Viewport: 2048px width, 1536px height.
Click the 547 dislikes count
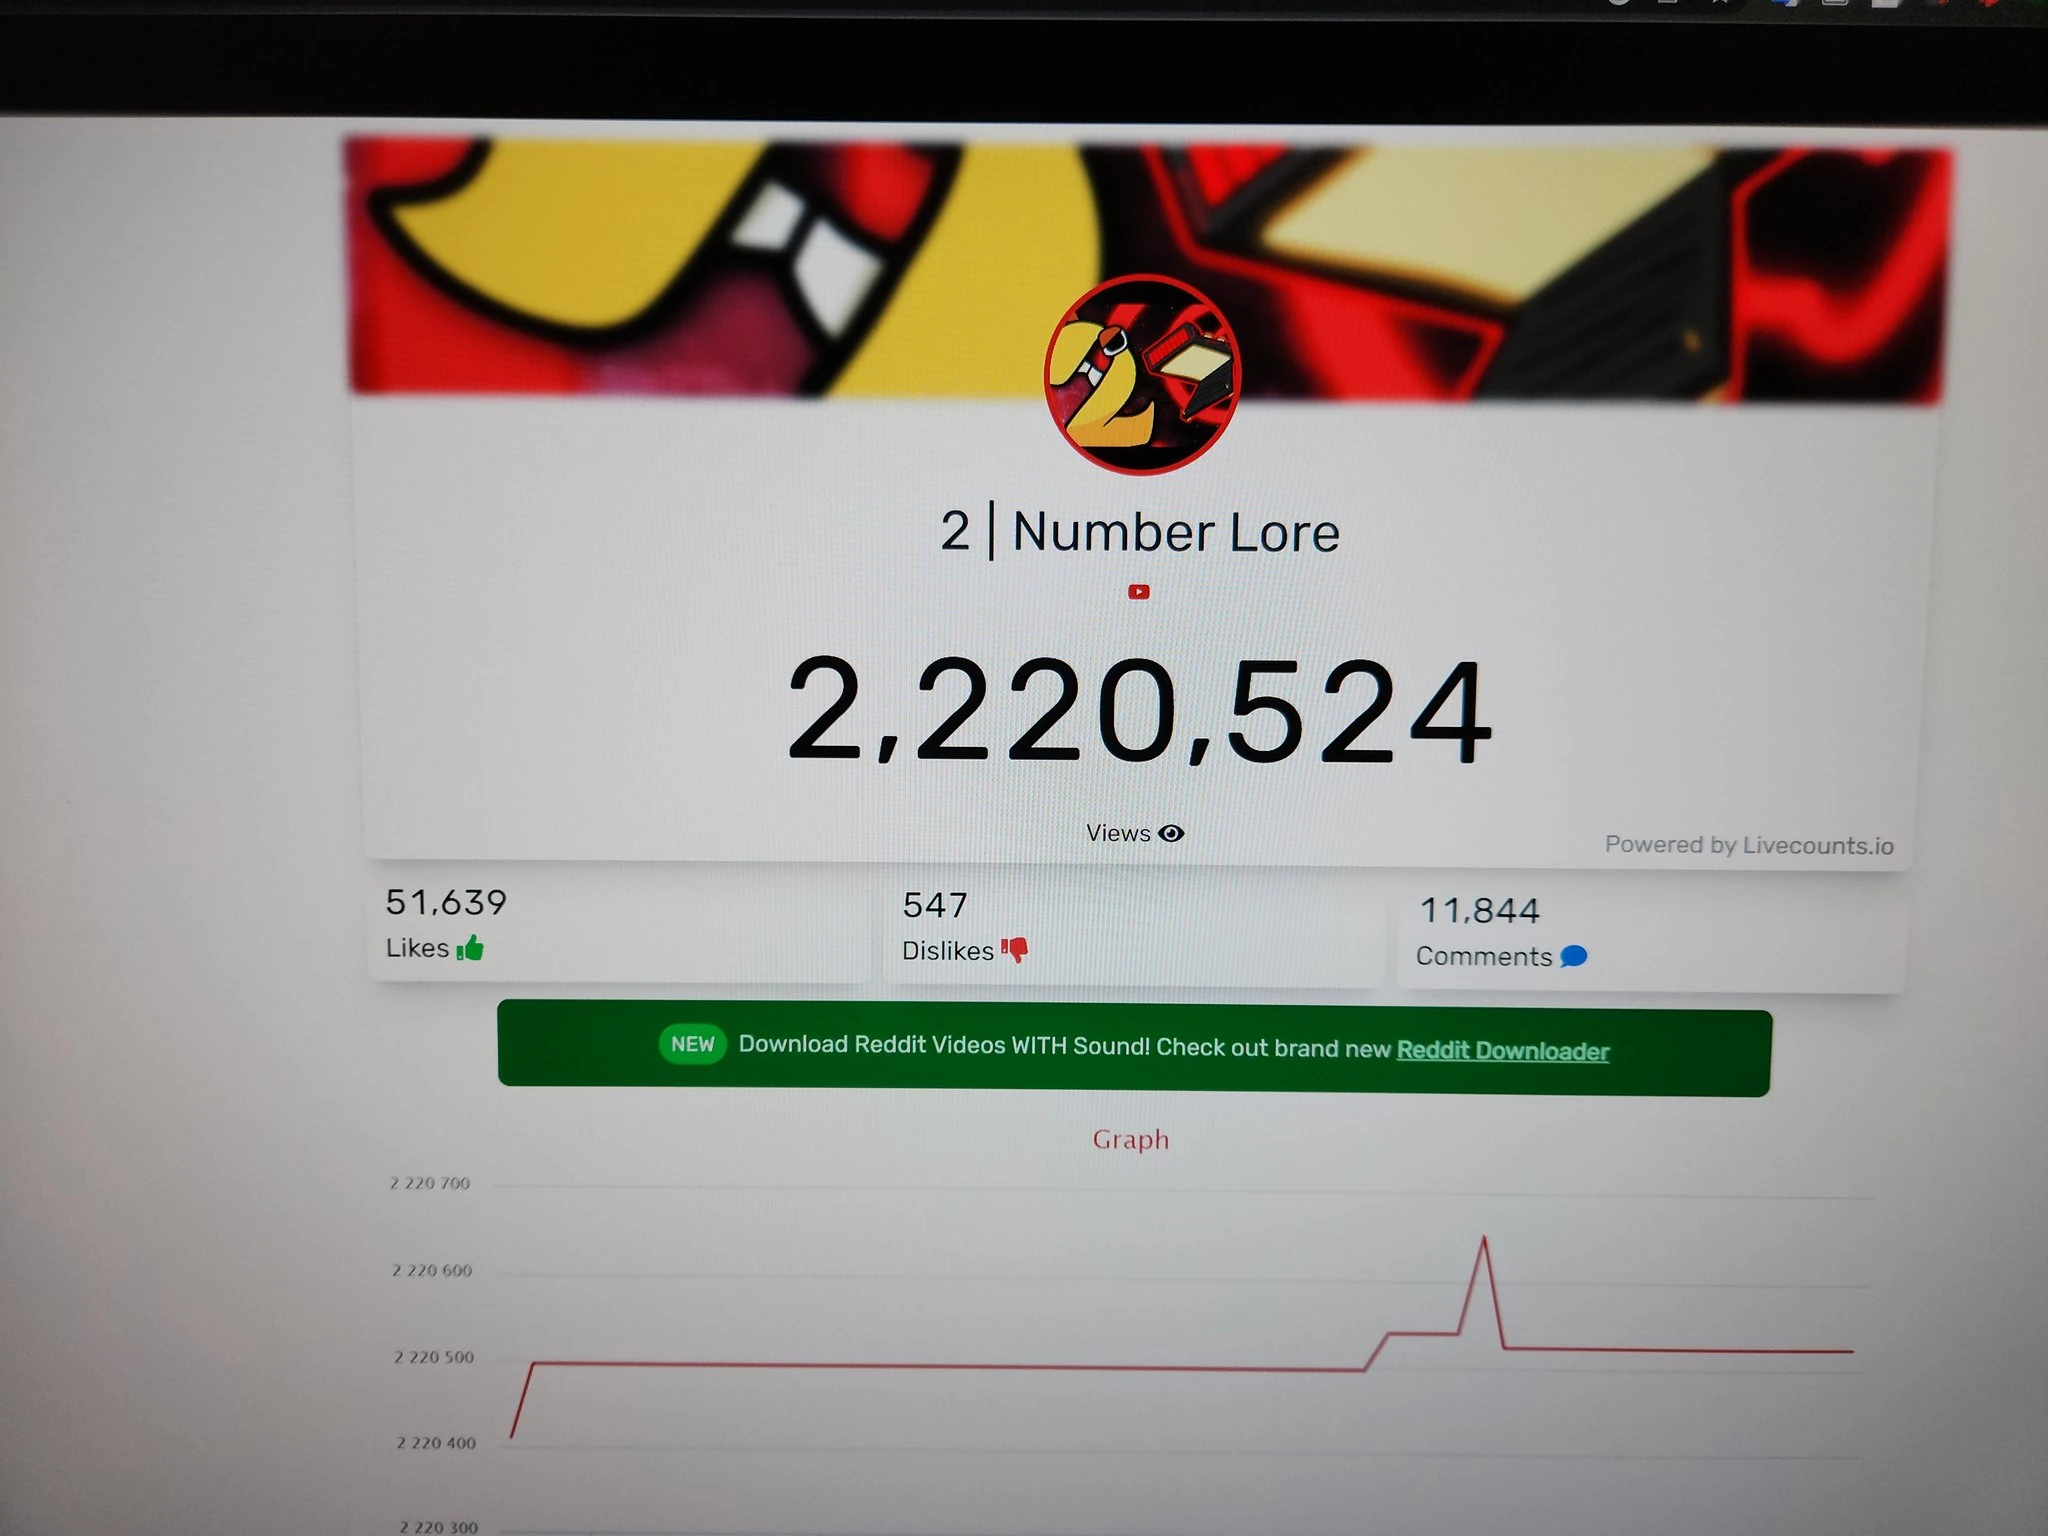(x=935, y=905)
